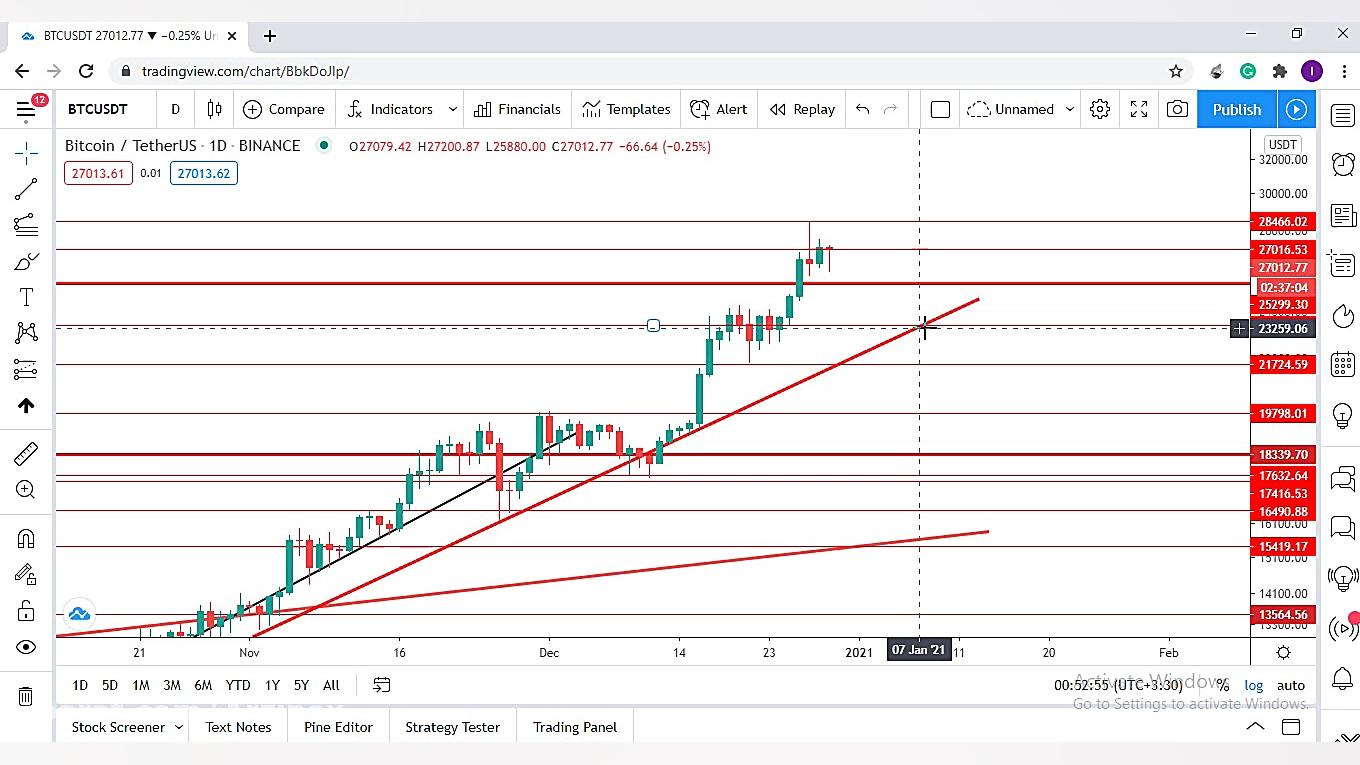The height and width of the screenshot is (765, 1360).
Task: Open the Pine Editor tab
Action: 338,727
